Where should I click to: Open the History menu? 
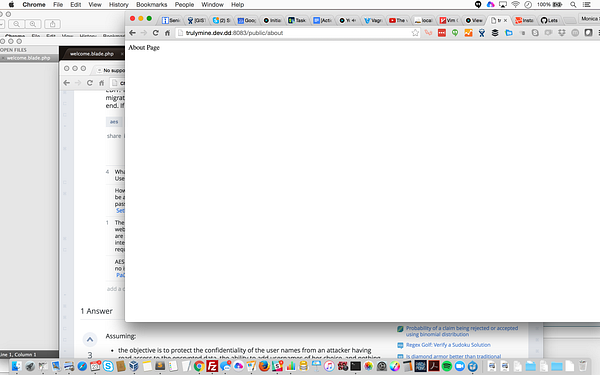[x=118, y=5]
